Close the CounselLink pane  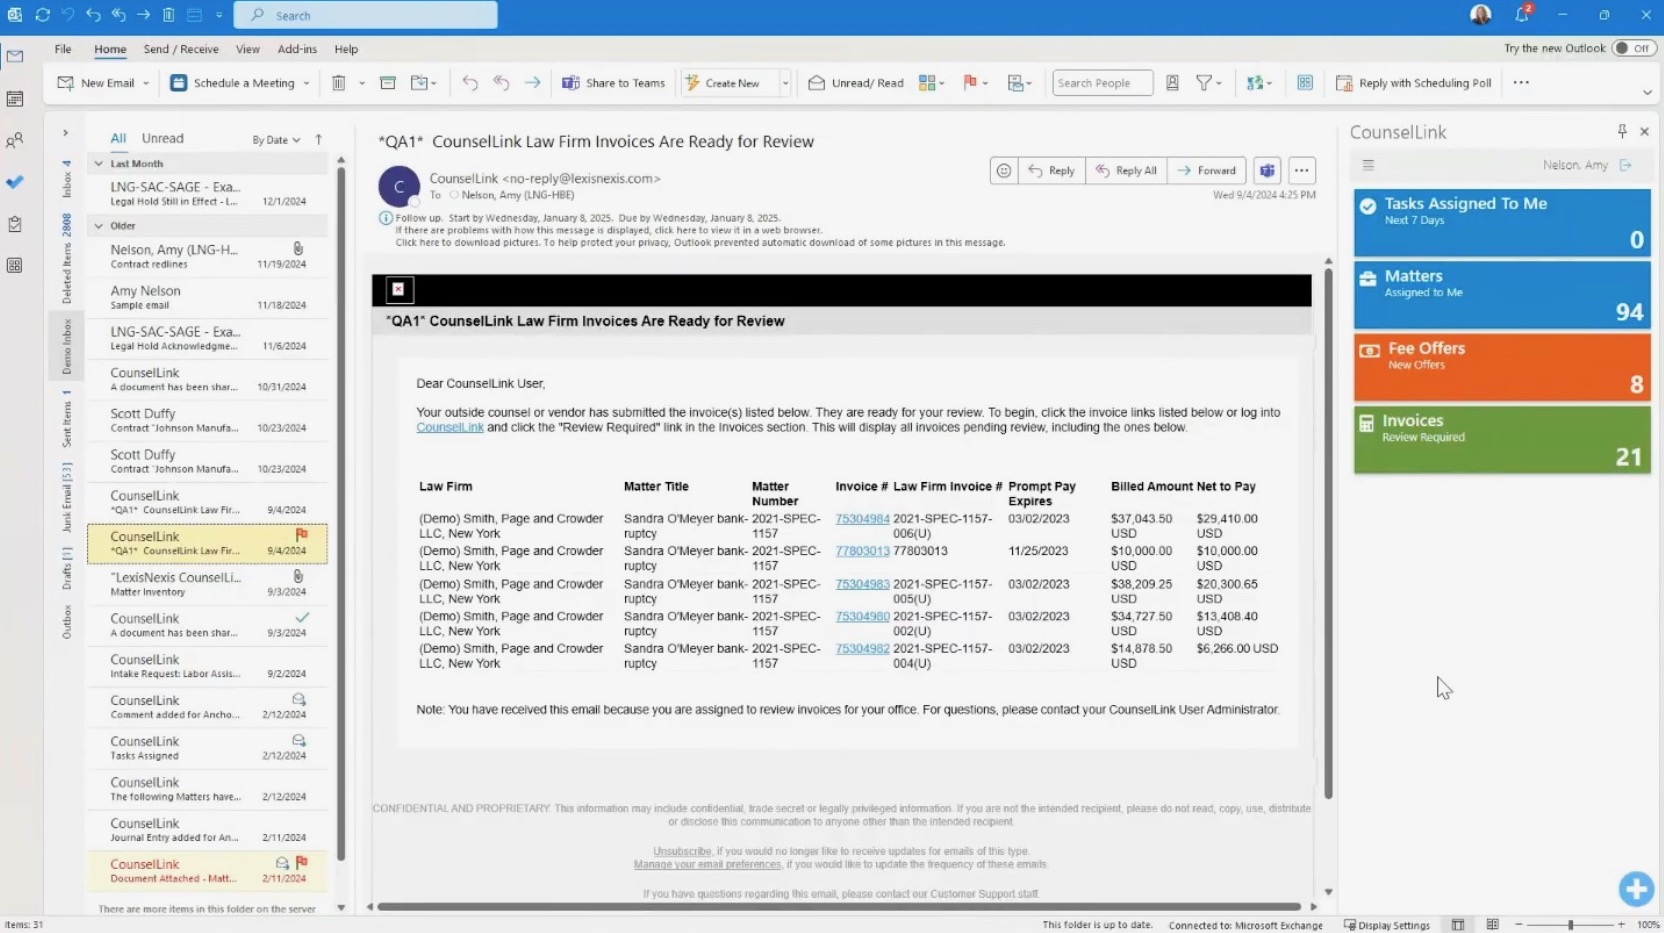point(1644,131)
